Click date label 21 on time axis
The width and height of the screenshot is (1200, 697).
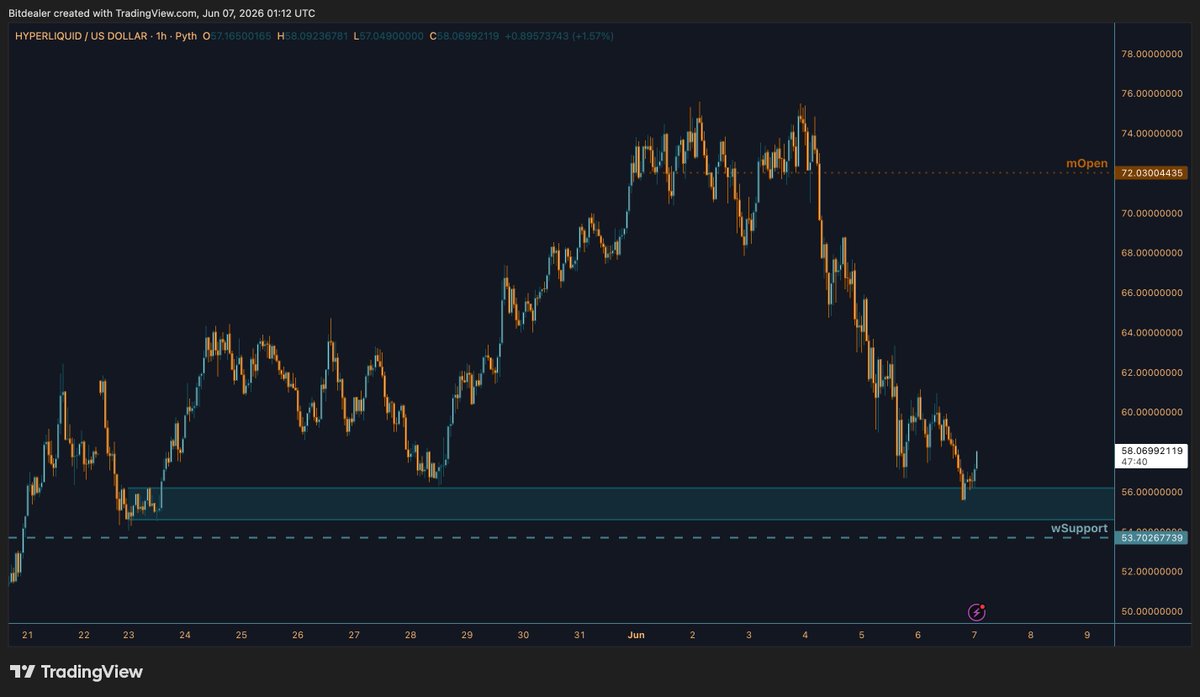point(27,635)
